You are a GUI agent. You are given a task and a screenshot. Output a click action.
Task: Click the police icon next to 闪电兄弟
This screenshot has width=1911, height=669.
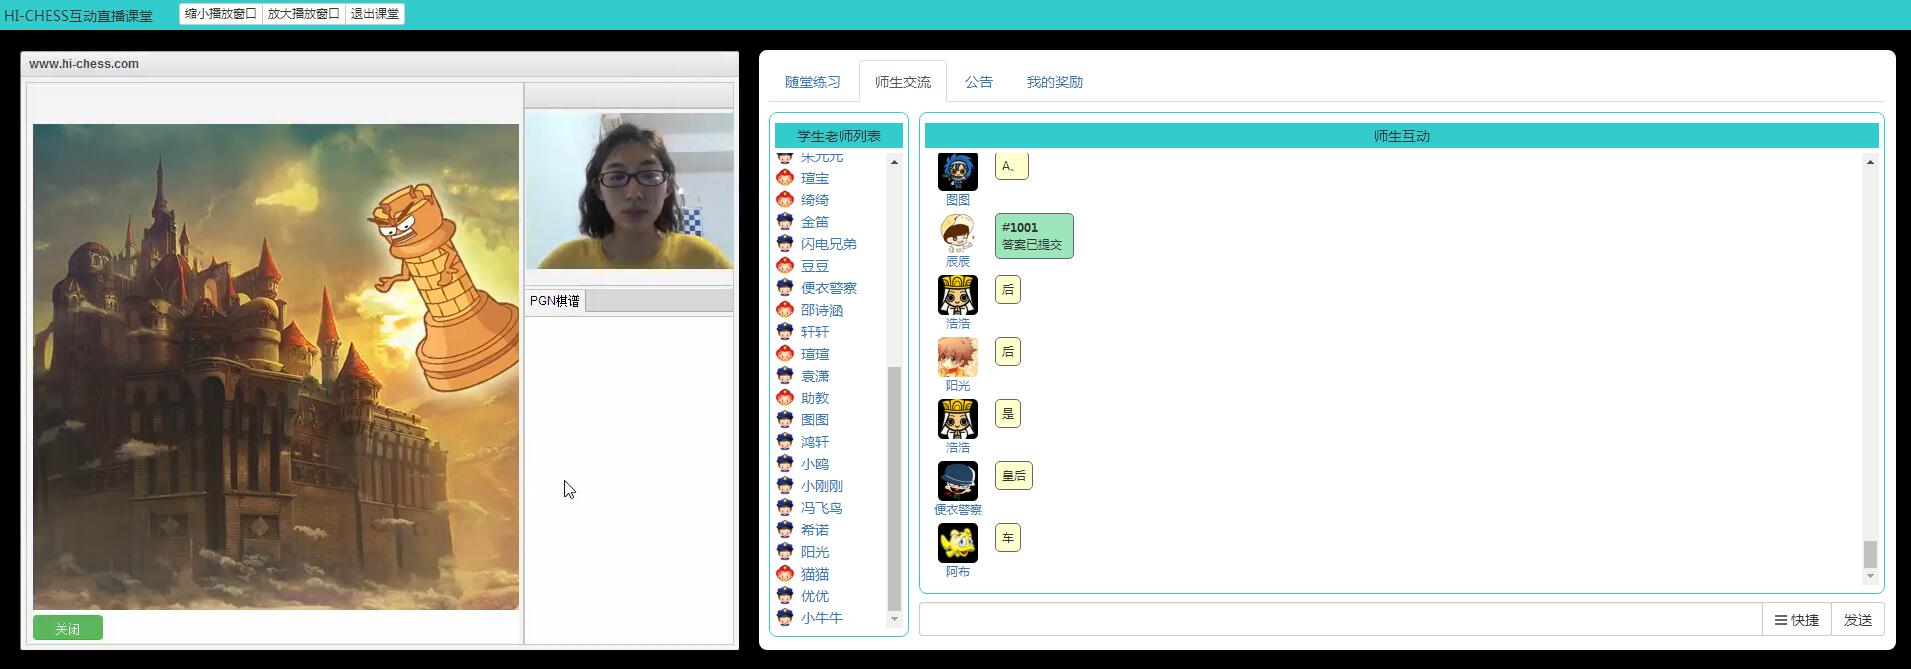[785, 244]
